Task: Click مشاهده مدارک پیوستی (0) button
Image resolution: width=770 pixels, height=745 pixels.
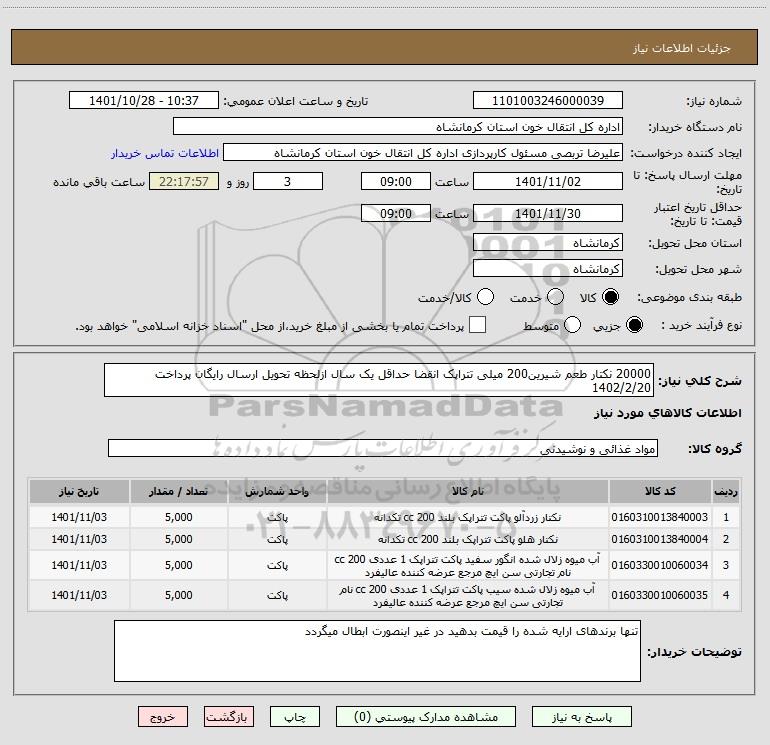Action: 426,717
